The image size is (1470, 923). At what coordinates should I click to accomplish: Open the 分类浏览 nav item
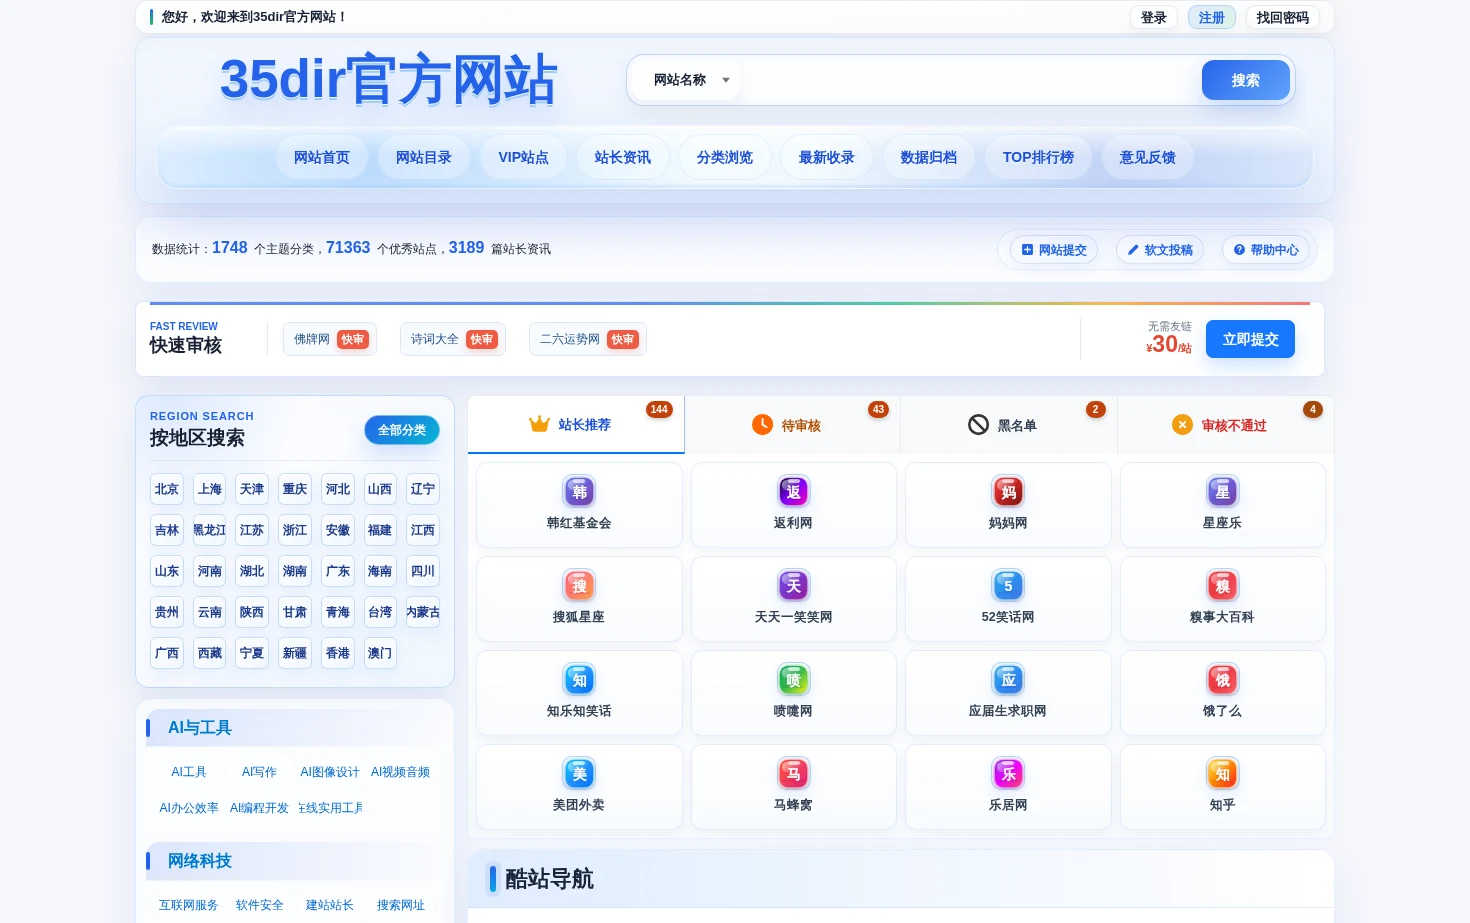(x=725, y=157)
